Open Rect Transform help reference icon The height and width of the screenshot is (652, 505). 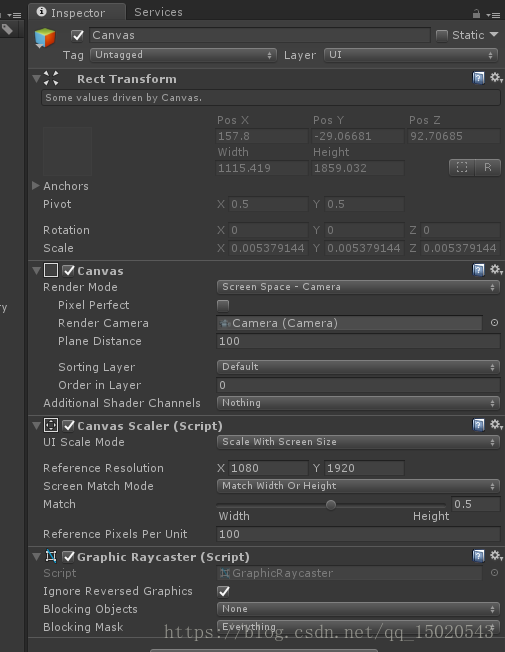click(x=478, y=78)
